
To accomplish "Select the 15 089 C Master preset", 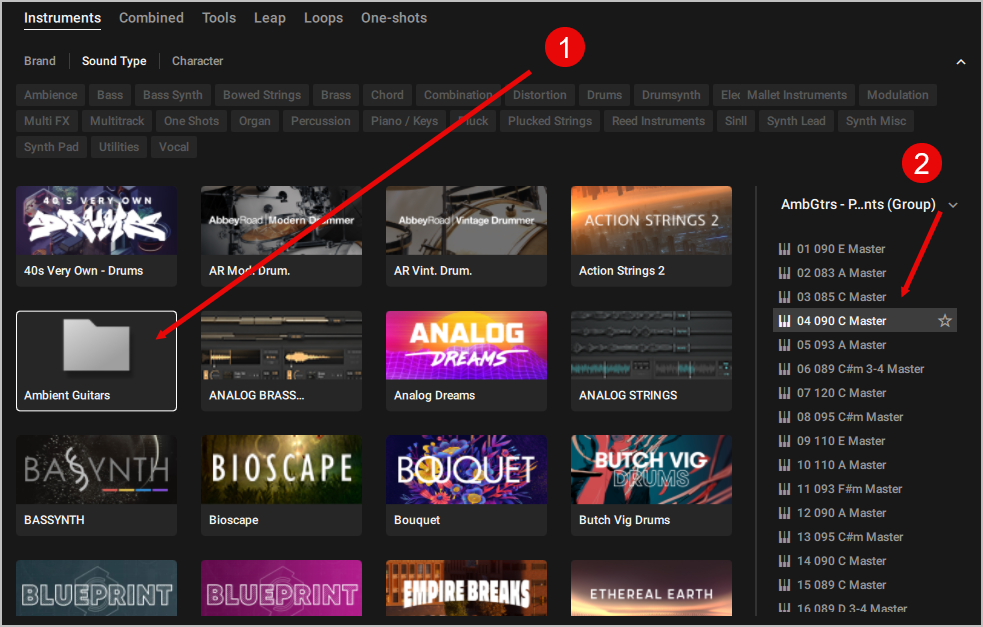I will [865, 585].
